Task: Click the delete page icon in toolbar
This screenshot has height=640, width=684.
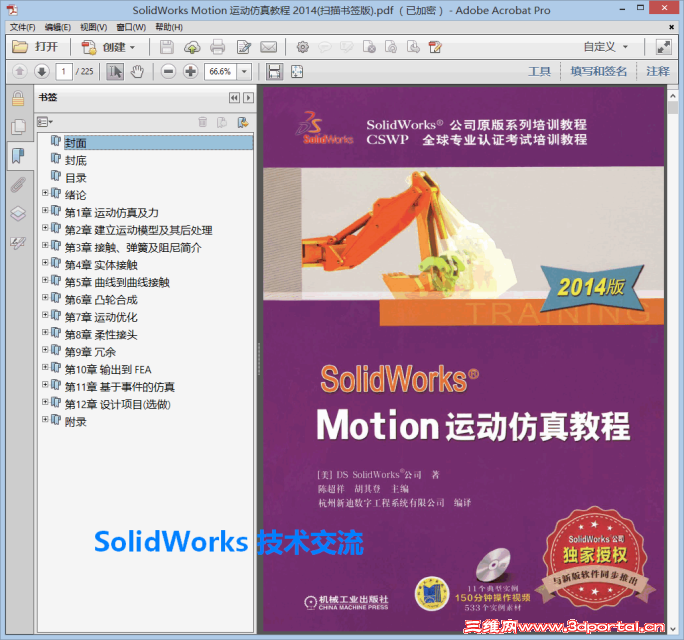Action: point(369,47)
